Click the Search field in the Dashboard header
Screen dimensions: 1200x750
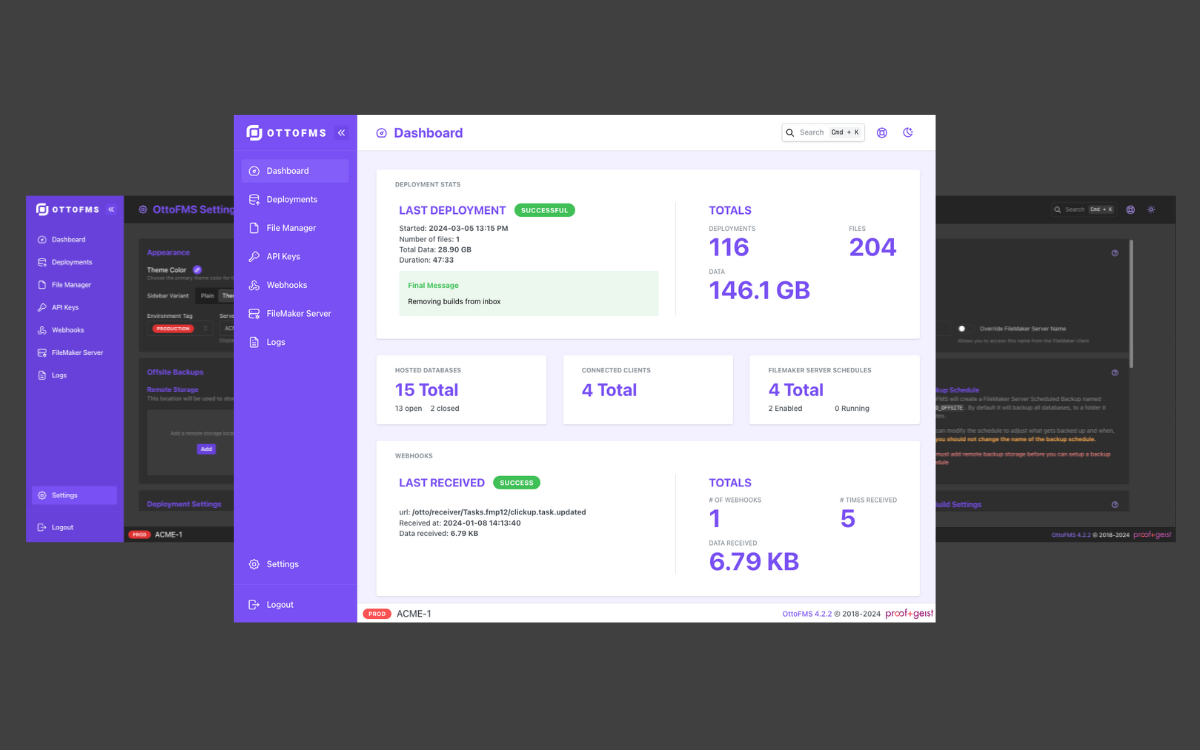tap(823, 132)
